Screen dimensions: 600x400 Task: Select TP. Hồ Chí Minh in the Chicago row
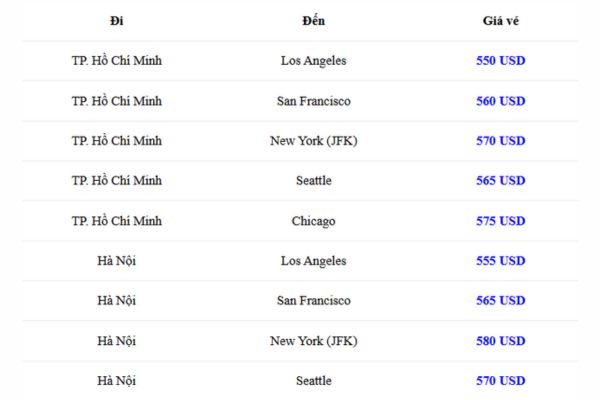(x=117, y=221)
